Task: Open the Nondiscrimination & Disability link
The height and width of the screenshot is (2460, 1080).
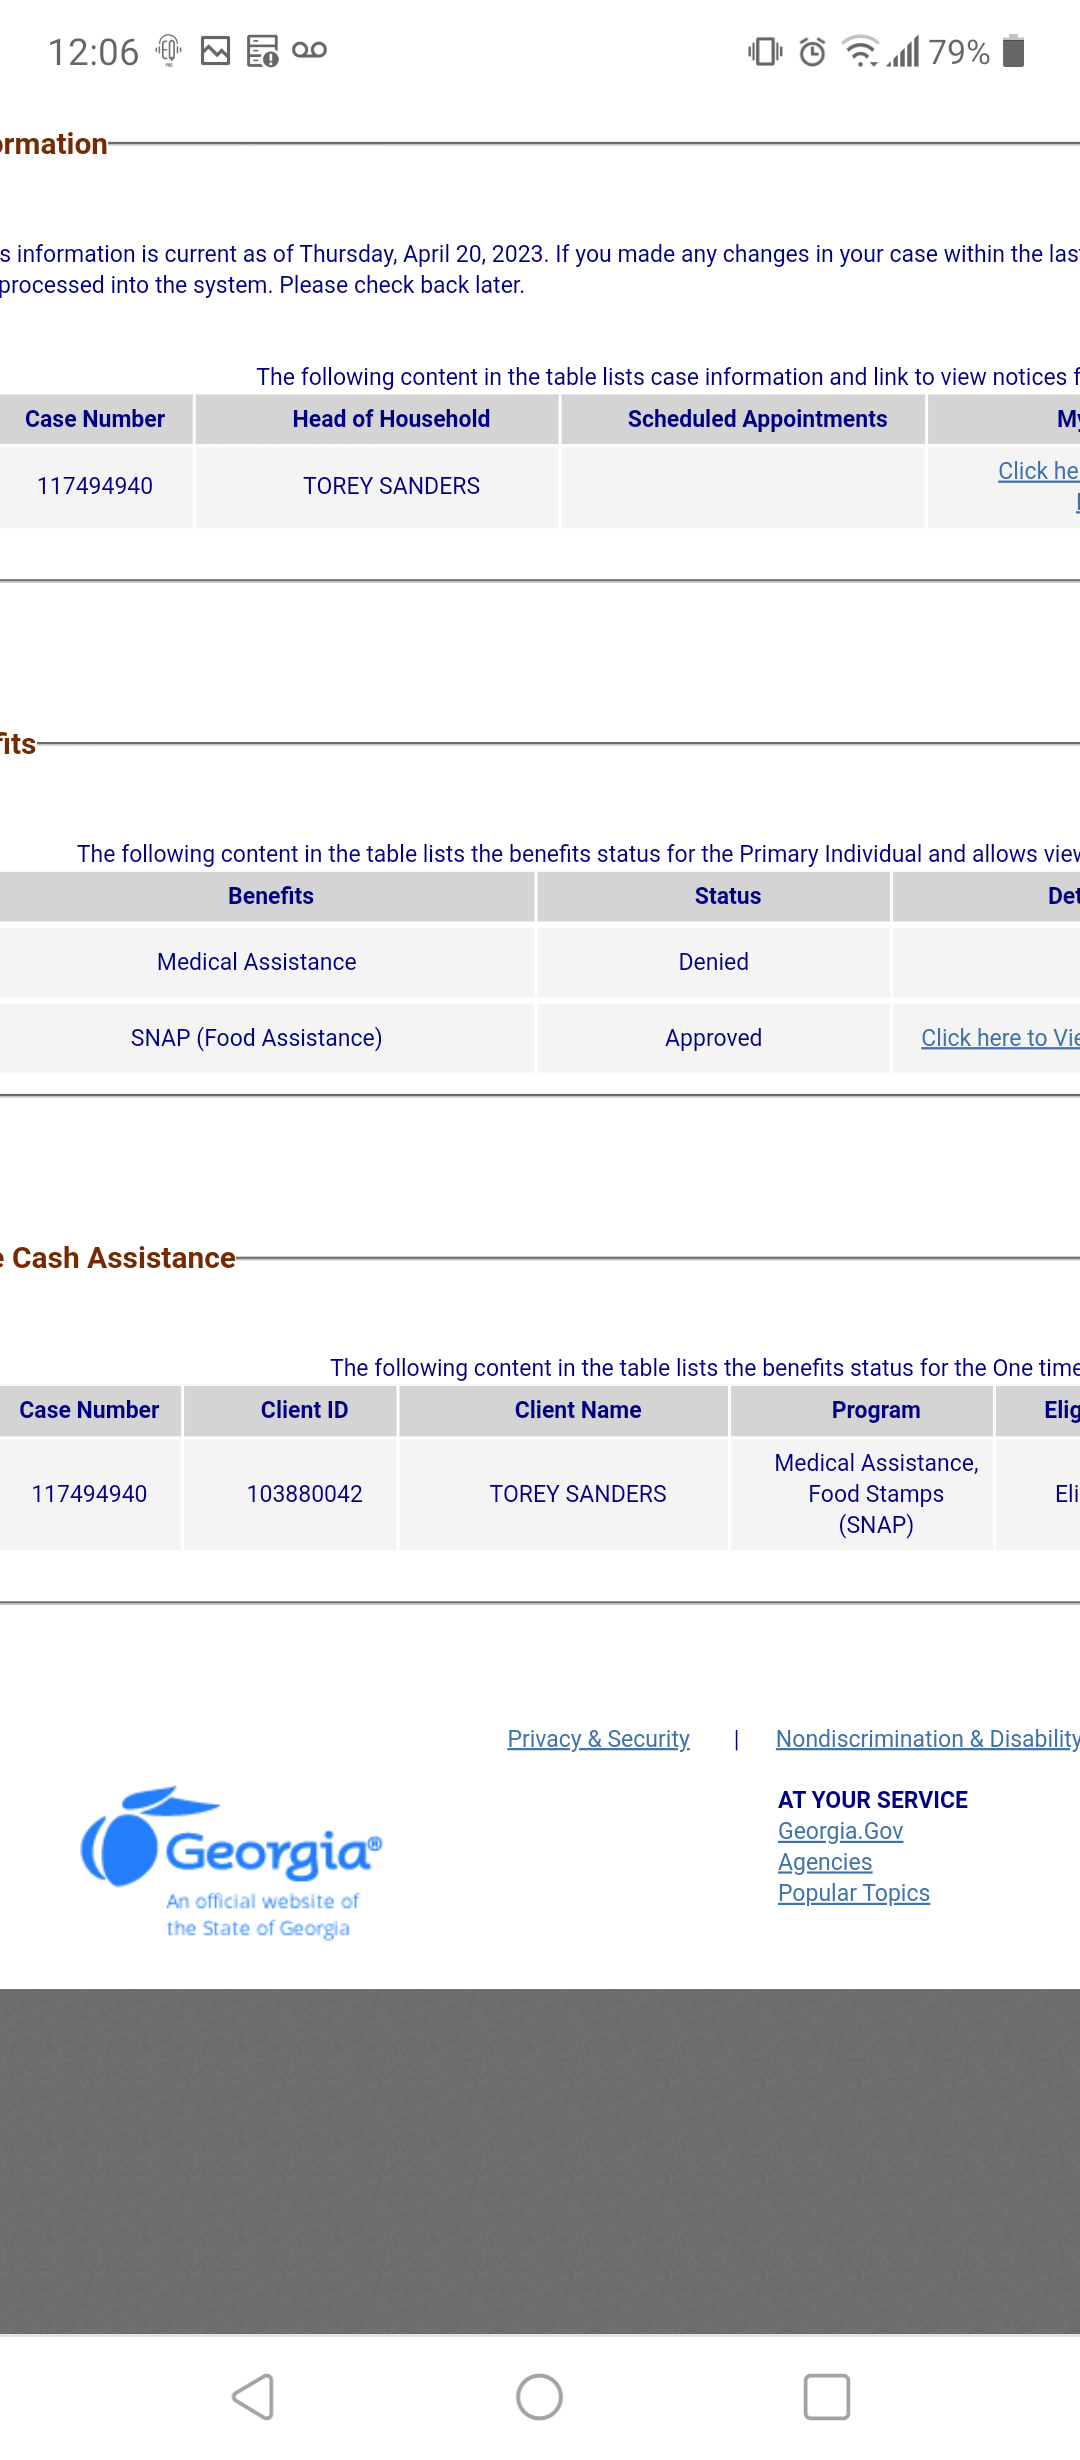Action: [928, 1739]
